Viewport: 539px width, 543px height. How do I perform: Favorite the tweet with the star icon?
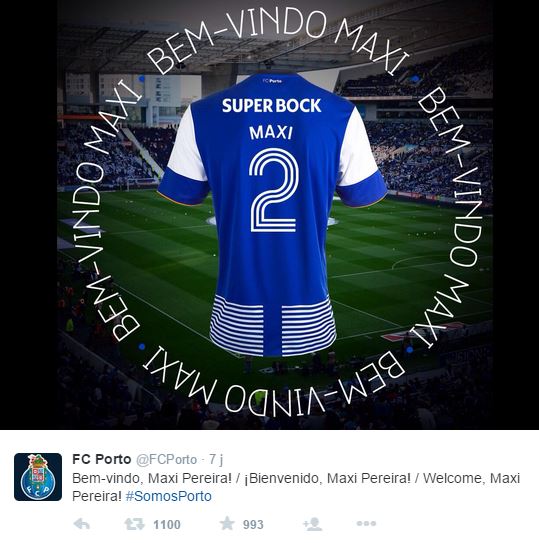[x=227, y=523]
